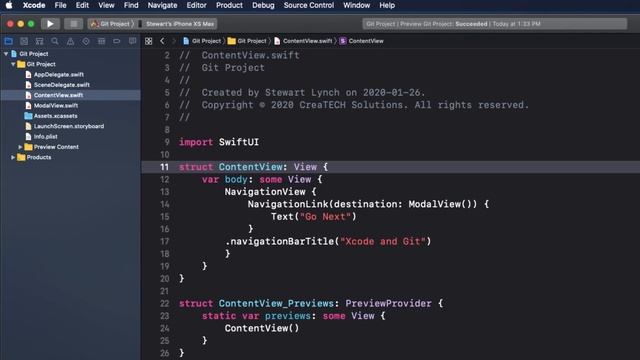Open the Editor menu
The height and width of the screenshot is (360, 640).
click(x=196, y=5)
